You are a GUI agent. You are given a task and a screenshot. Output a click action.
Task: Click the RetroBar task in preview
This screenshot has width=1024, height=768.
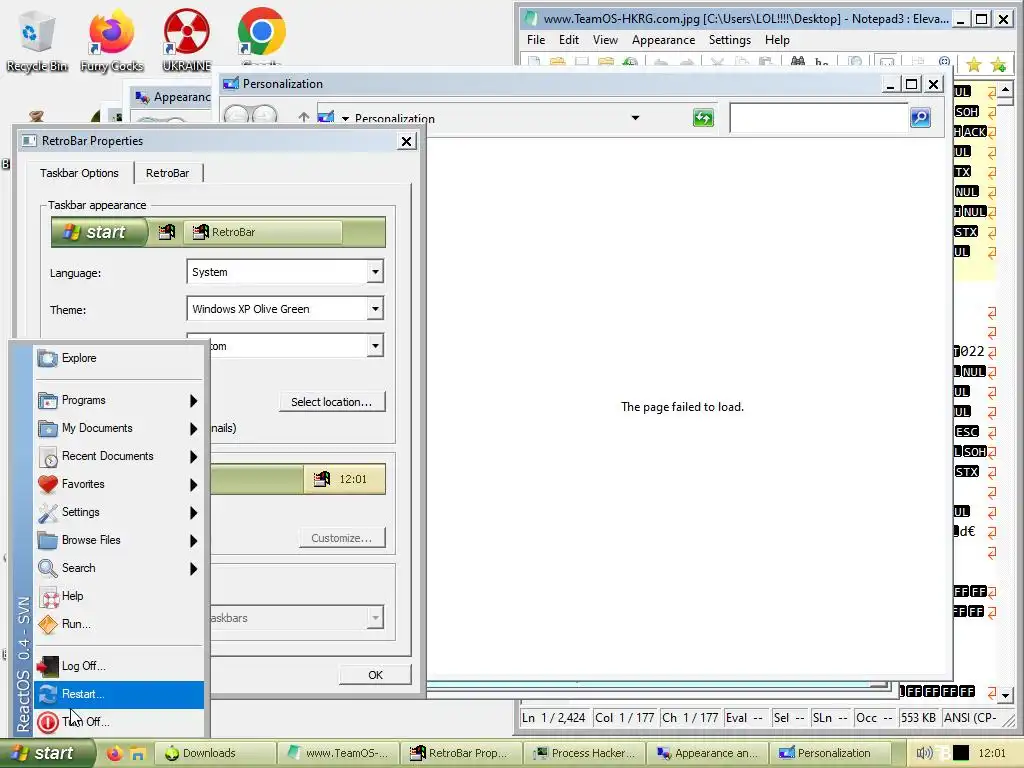(263, 232)
